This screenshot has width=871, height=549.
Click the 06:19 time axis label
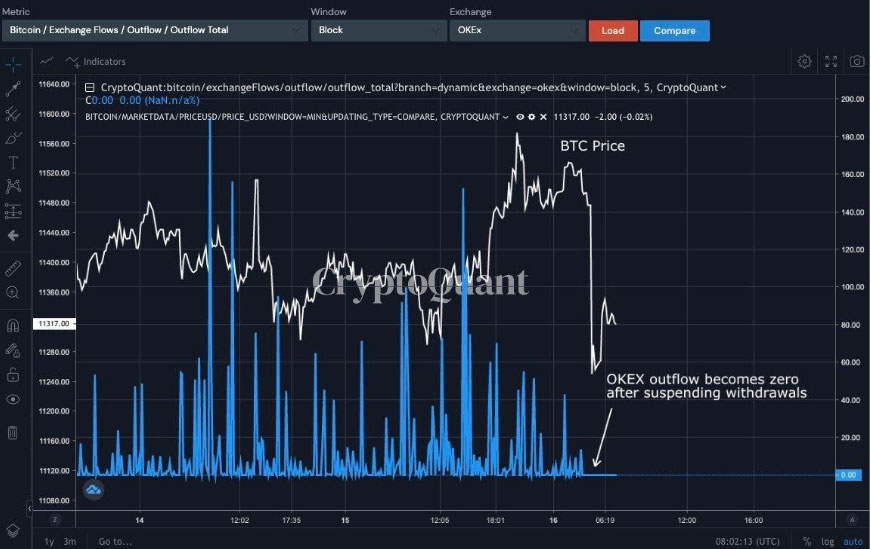point(605,520)
